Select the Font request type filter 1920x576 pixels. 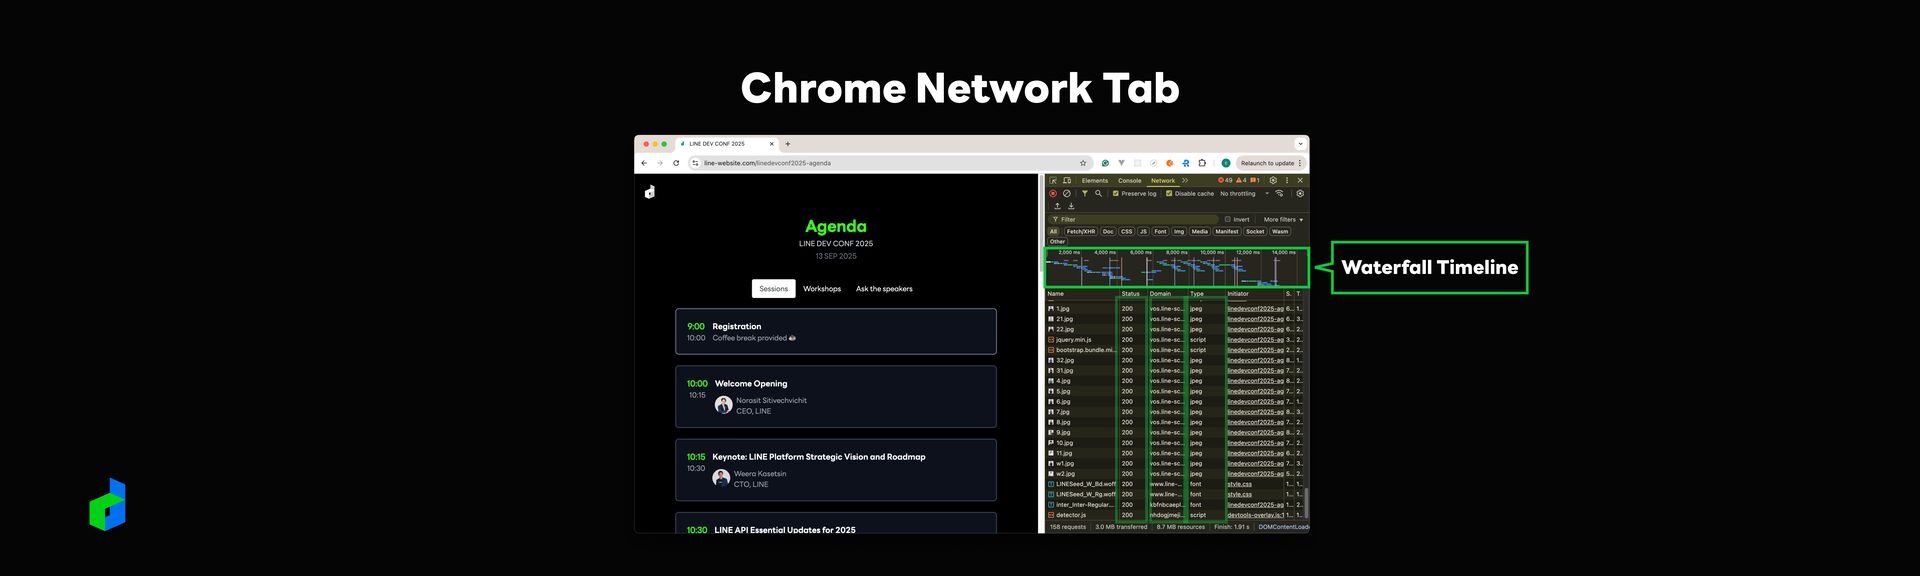pyautogui.click(x=1160, y=231)
